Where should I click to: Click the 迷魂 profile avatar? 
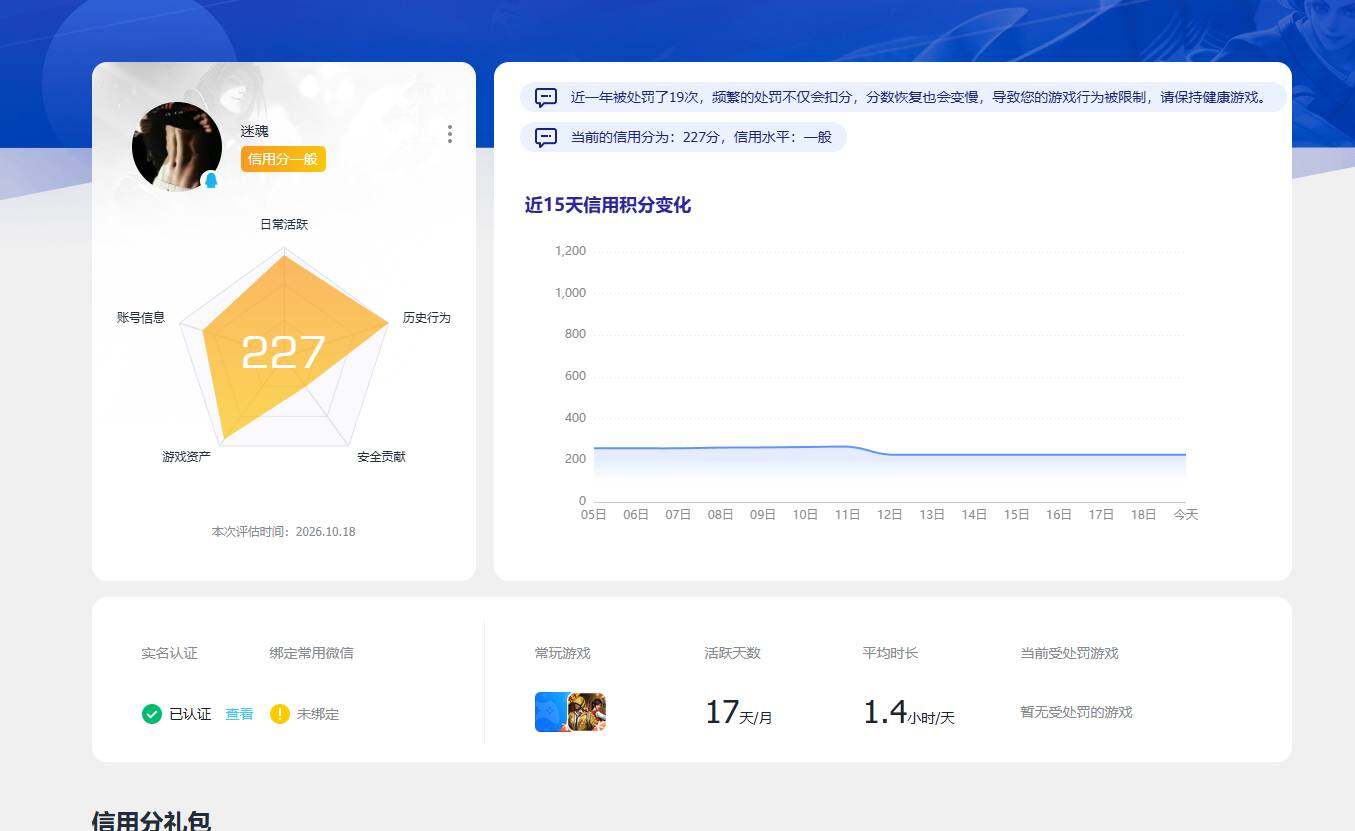point(177,146)
